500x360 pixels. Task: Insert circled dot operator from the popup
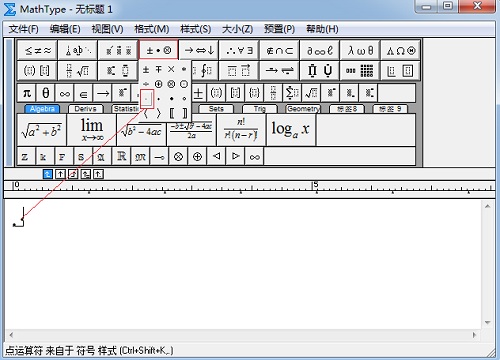pyautogui.click(x=184, y=84)
